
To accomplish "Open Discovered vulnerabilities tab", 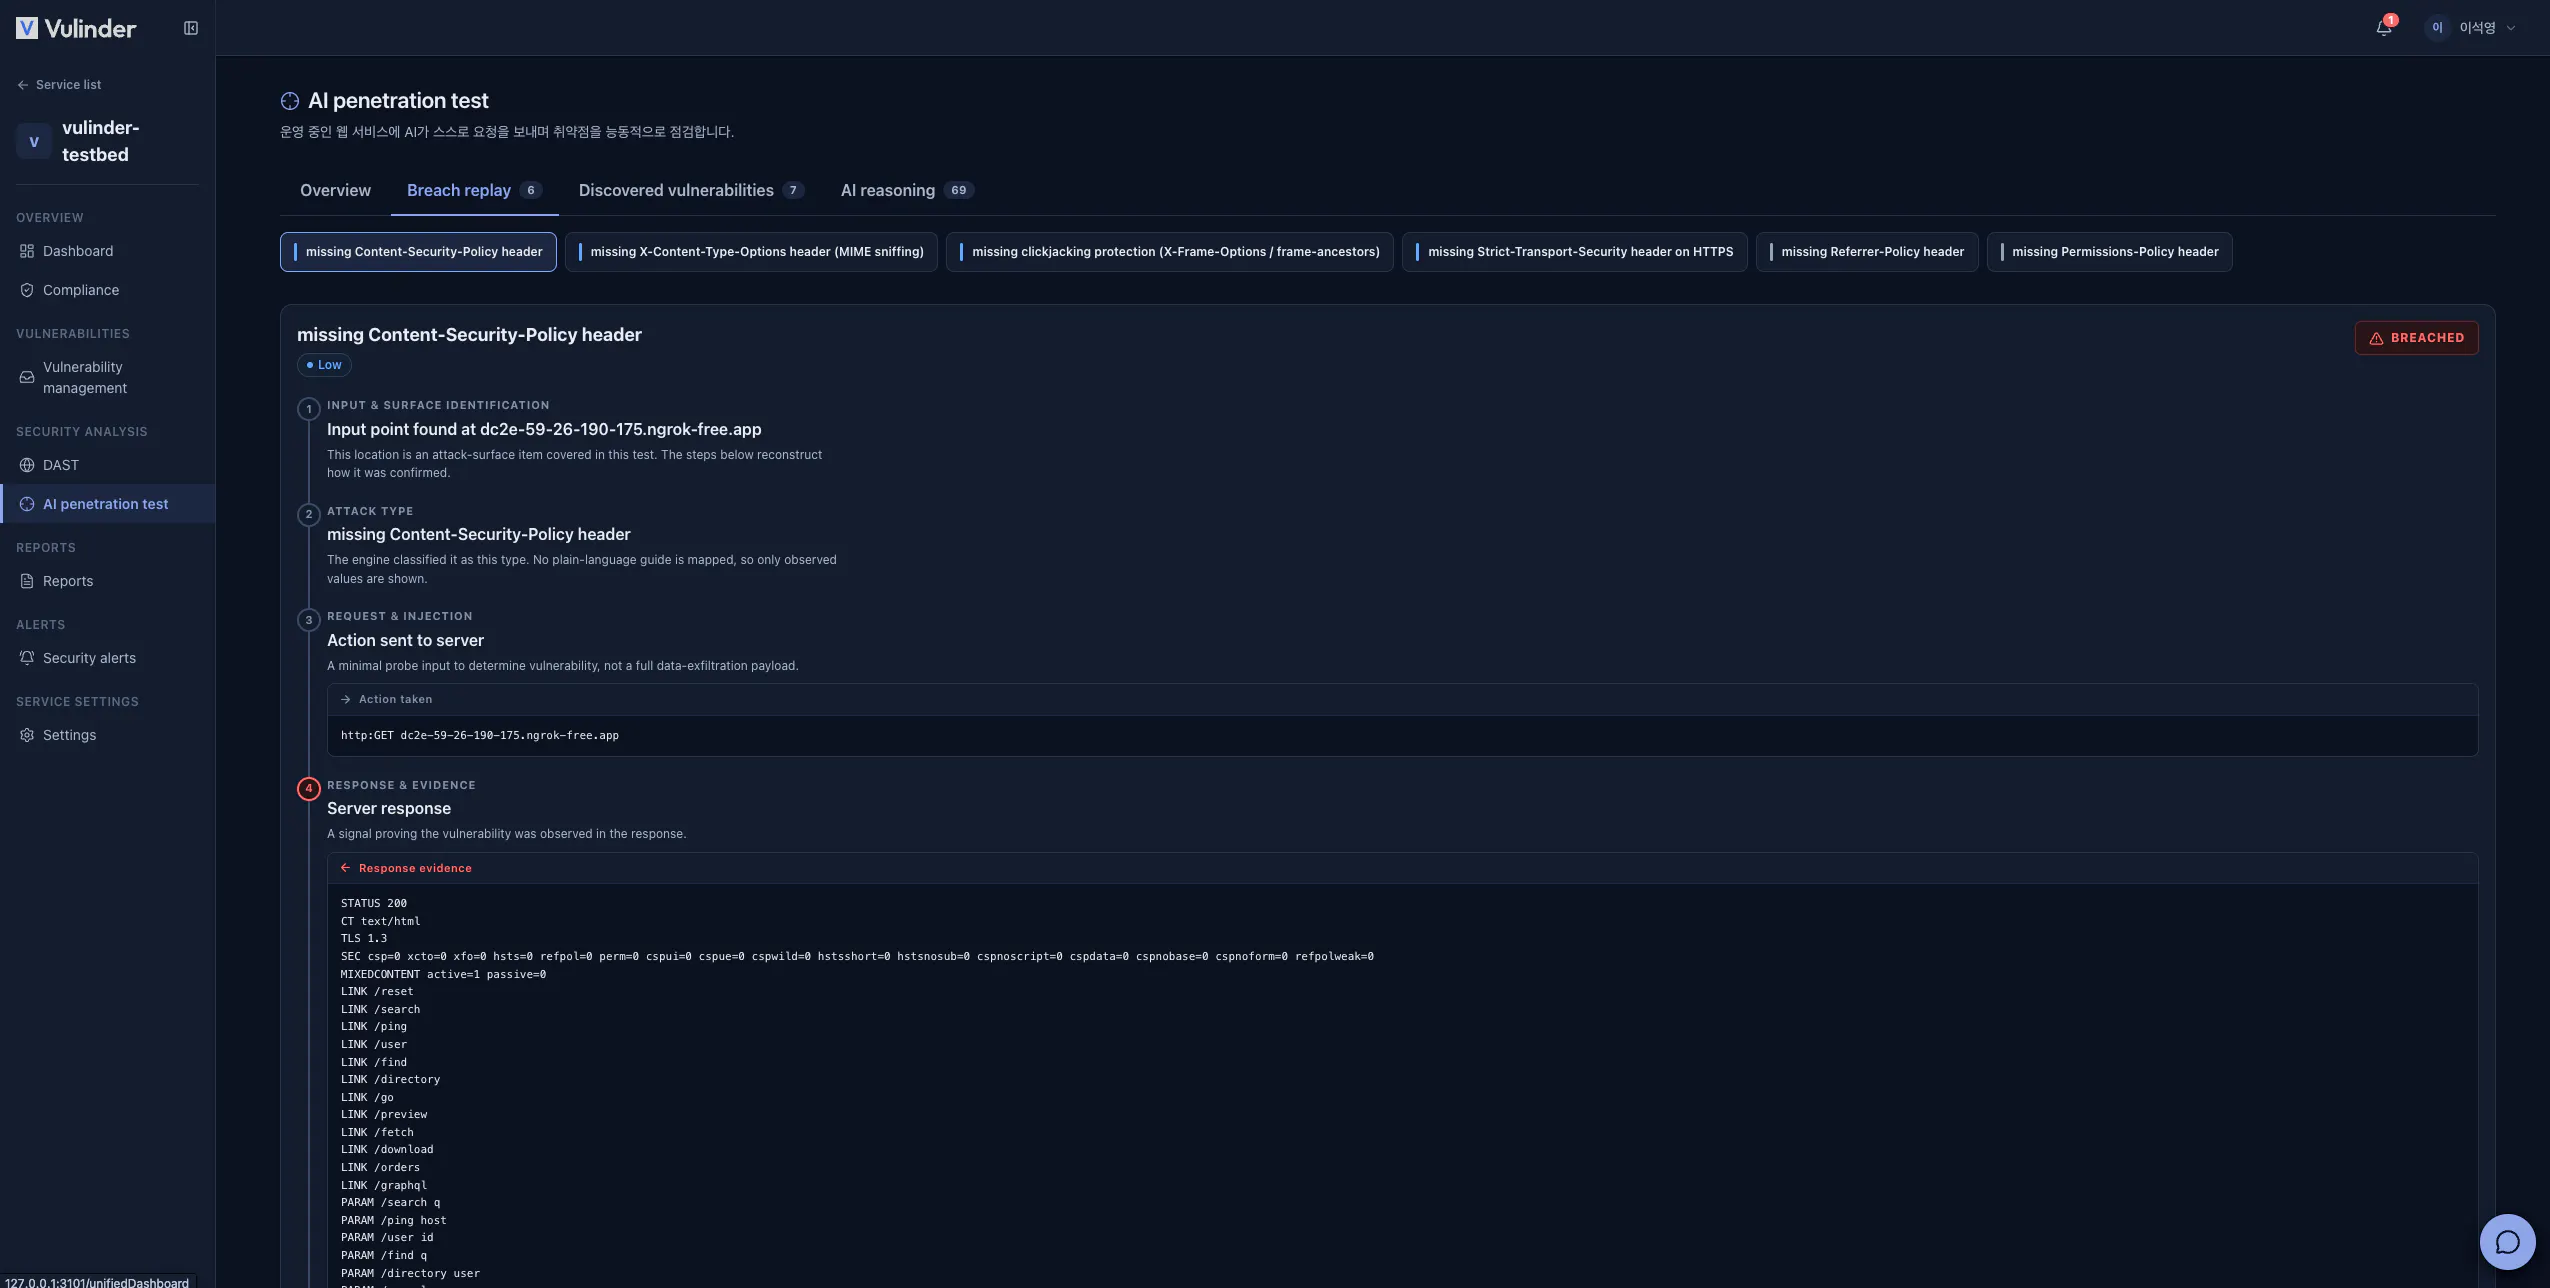I will (691, 190).
